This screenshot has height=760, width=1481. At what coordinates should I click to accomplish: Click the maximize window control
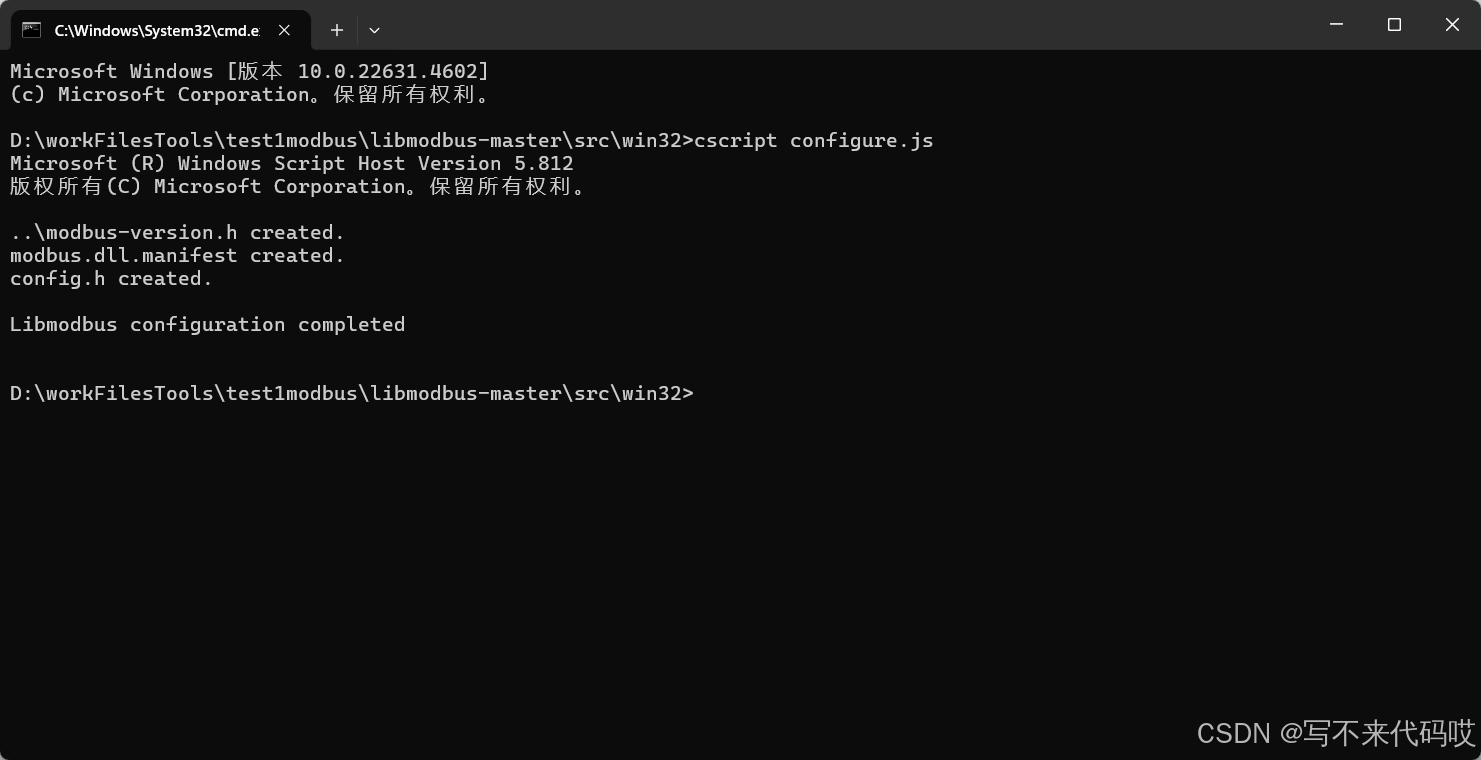(x=1394, y=25)
